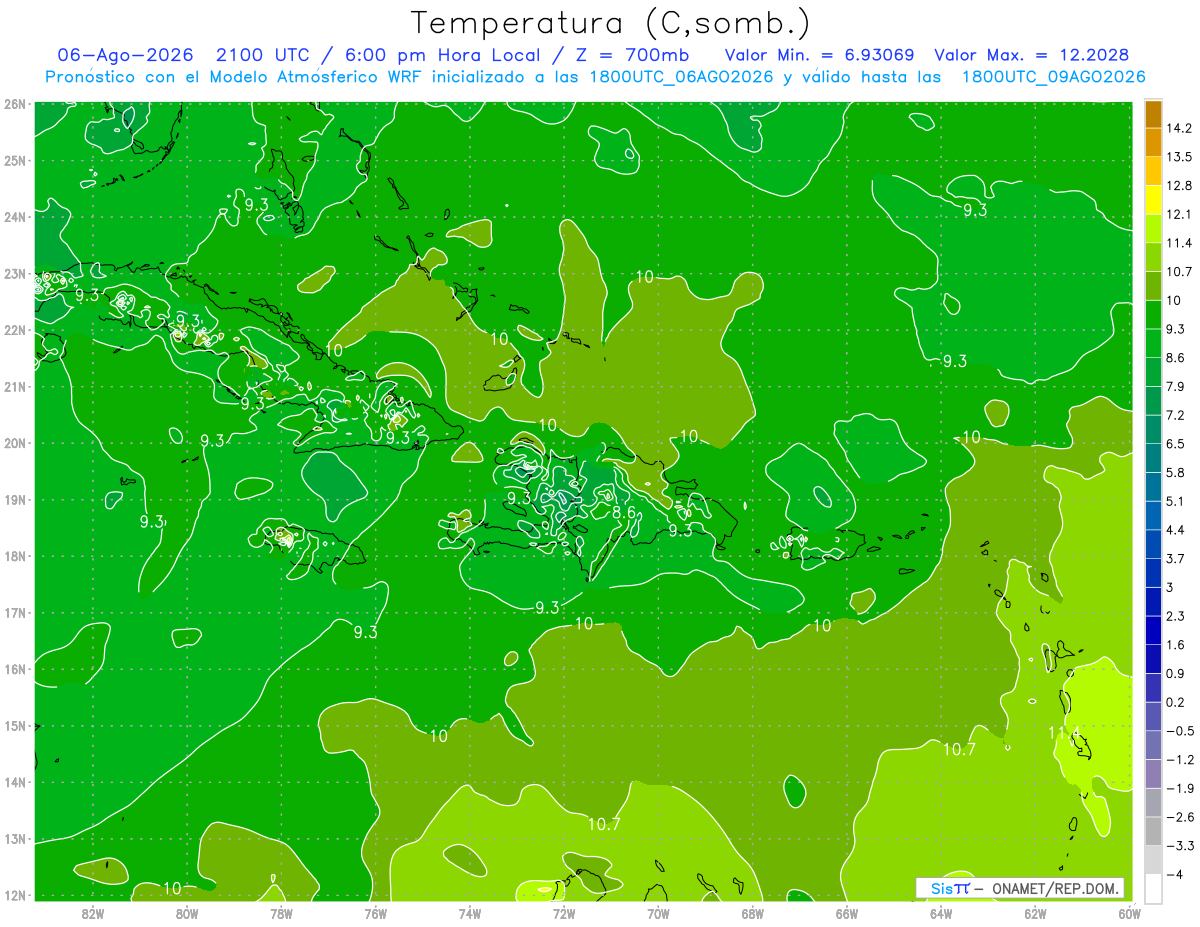Click the 72W longitude axis label
Viewport: 1200px width, 927px height.
point(564,914)
